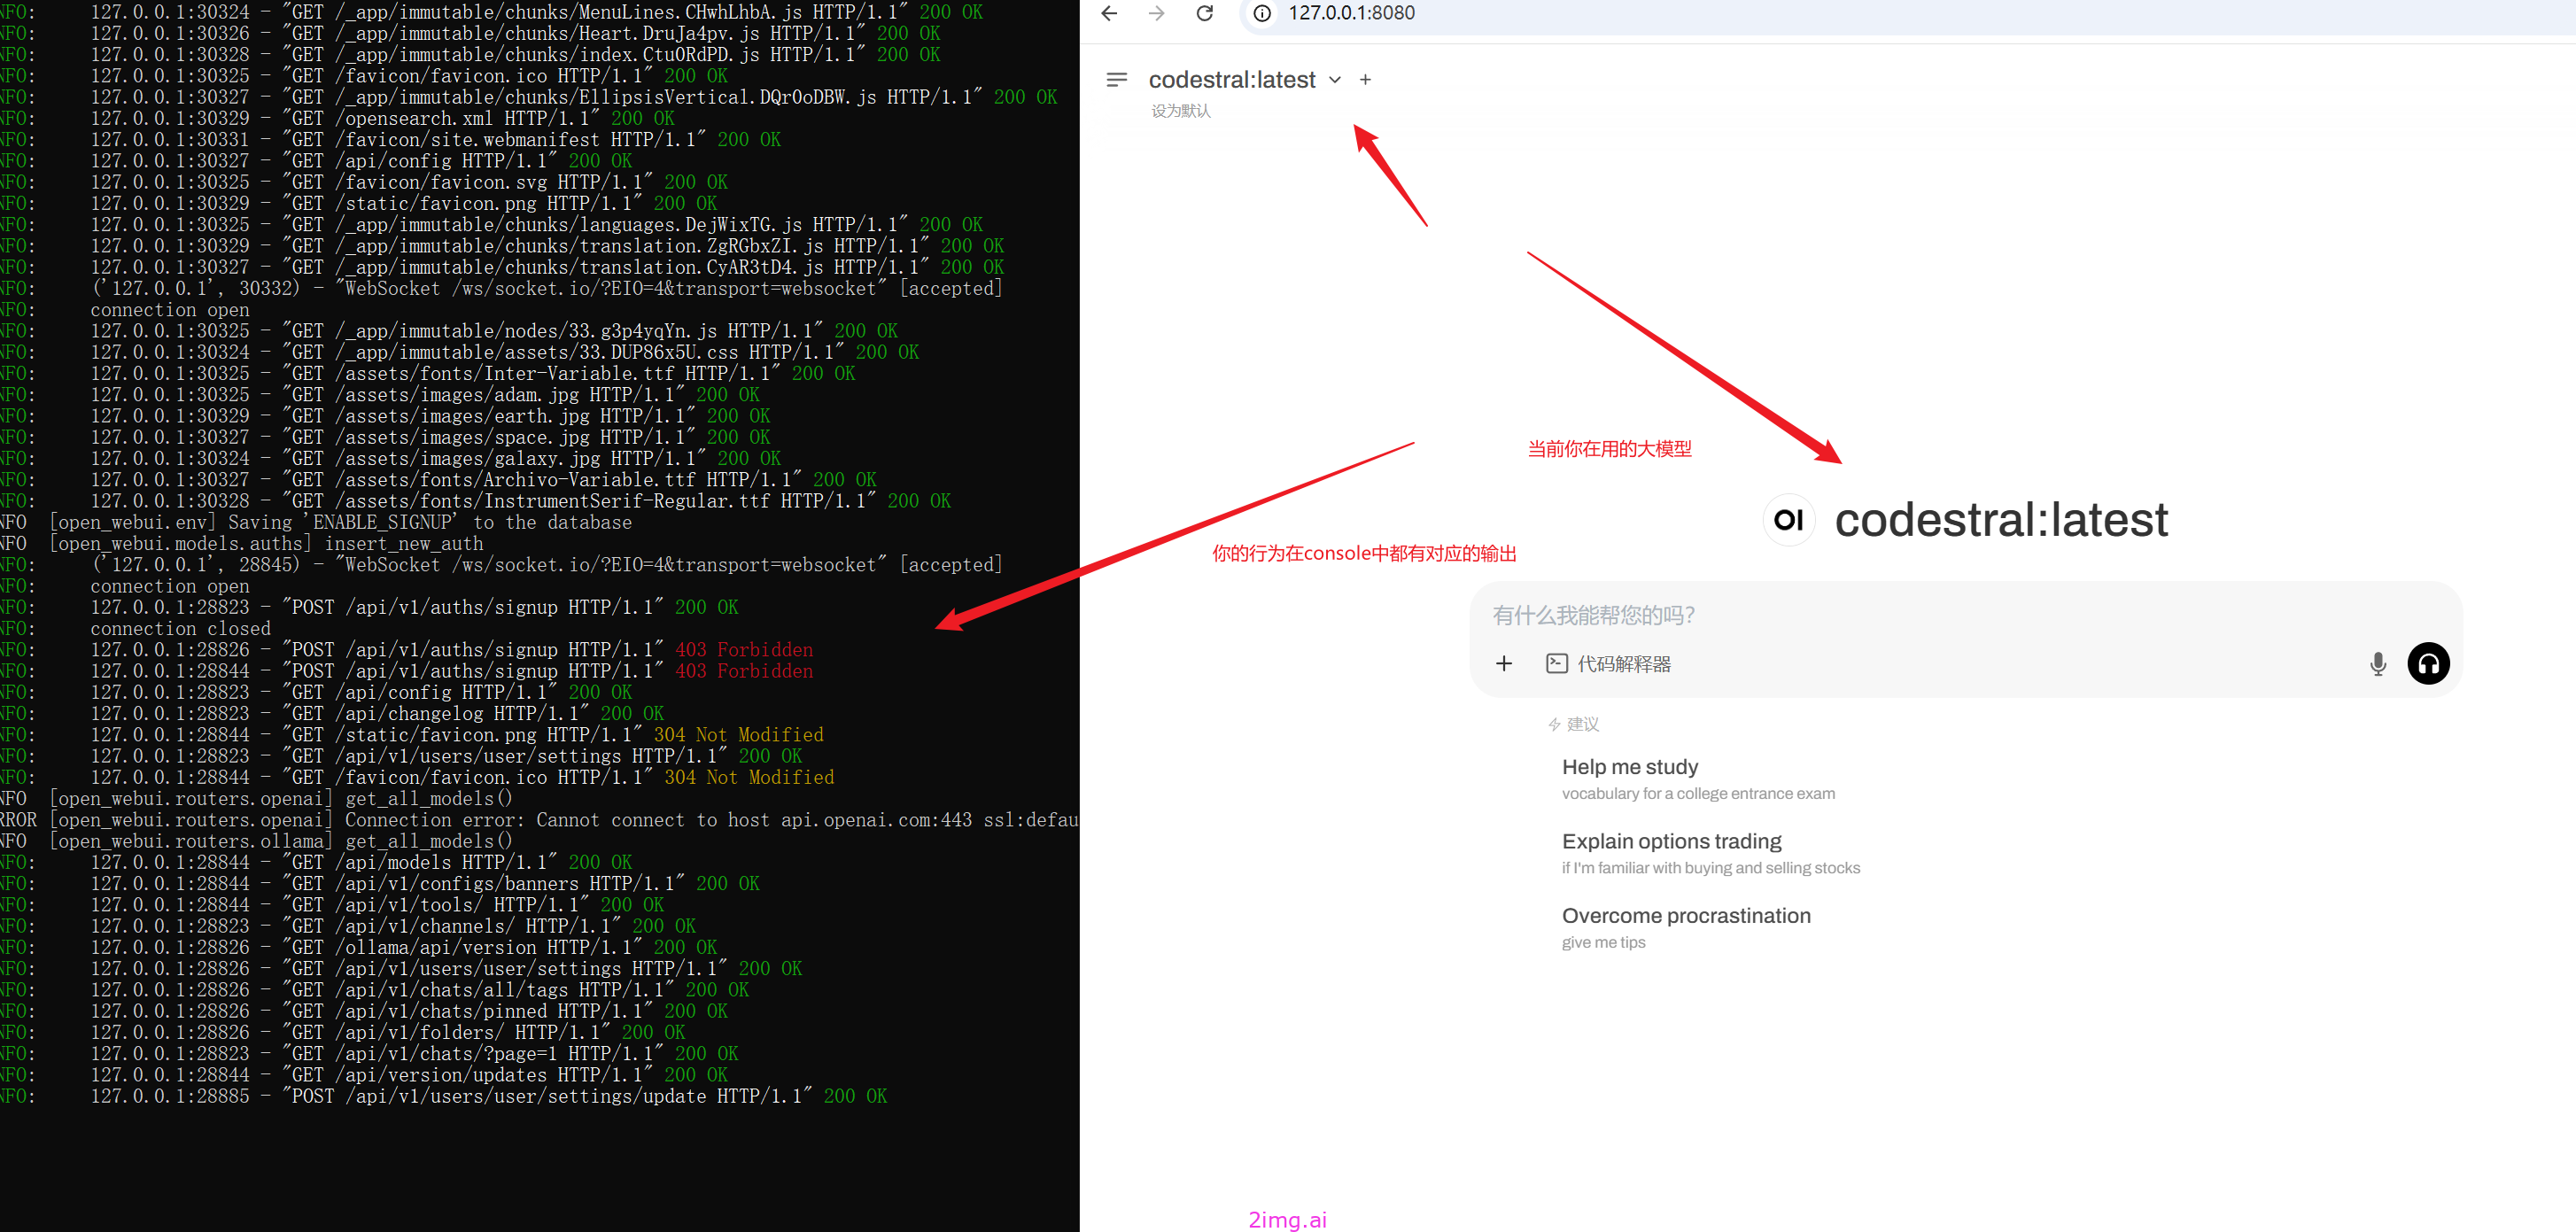This screenshot has height=1232, width=2576.
Task: Toggle the sidebar with the hamburger icon
Action: tap(1117, 79)
